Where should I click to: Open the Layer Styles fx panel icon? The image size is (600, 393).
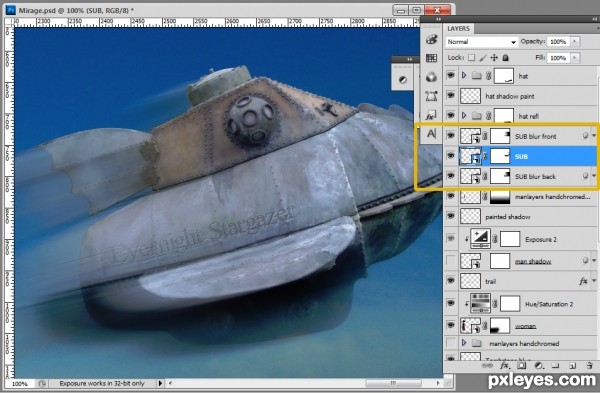point(430,116)
